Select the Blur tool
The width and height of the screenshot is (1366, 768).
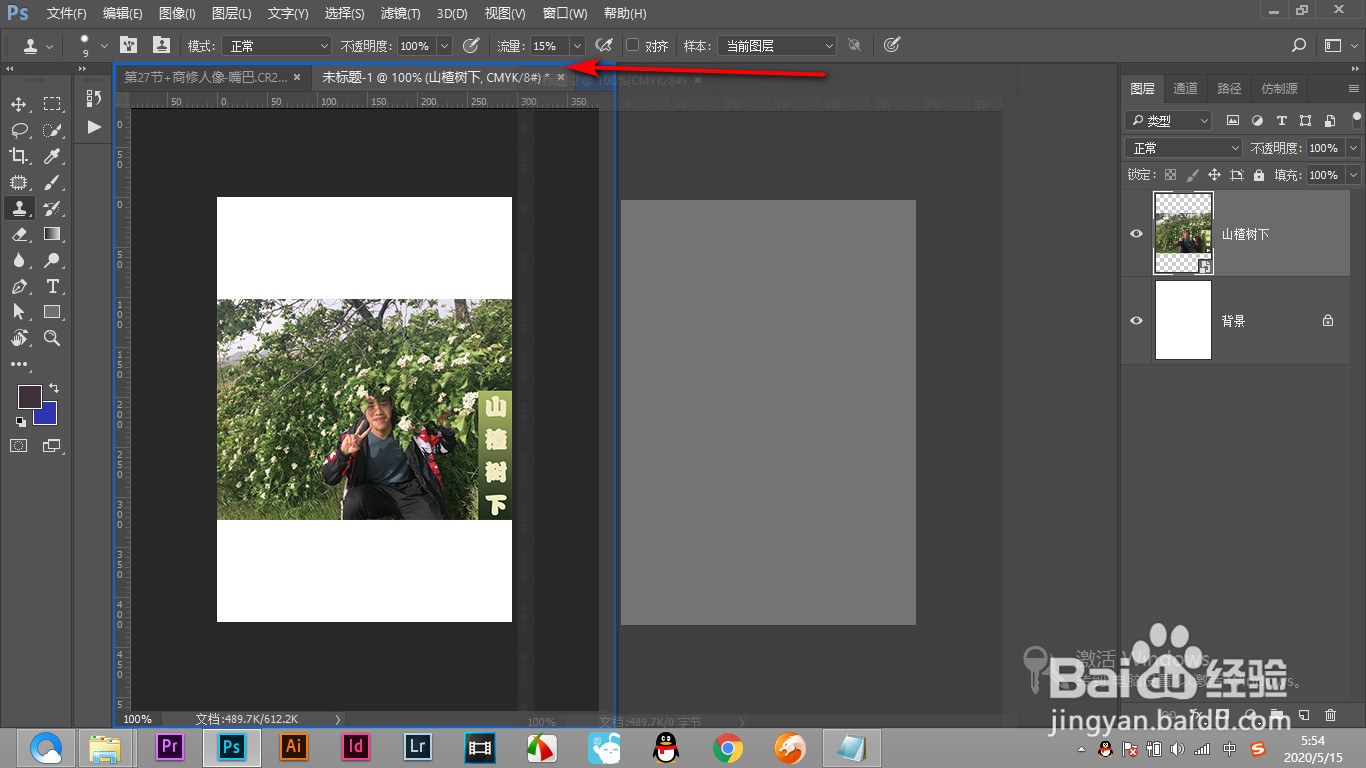click(19, 260)
